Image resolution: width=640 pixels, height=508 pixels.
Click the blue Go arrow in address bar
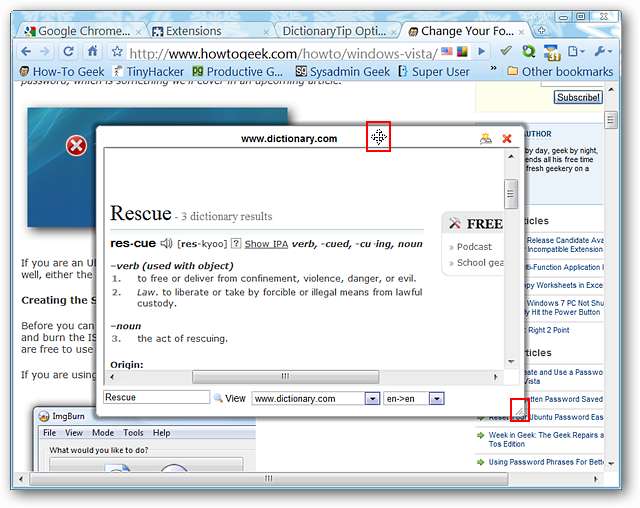click(482, 51)
